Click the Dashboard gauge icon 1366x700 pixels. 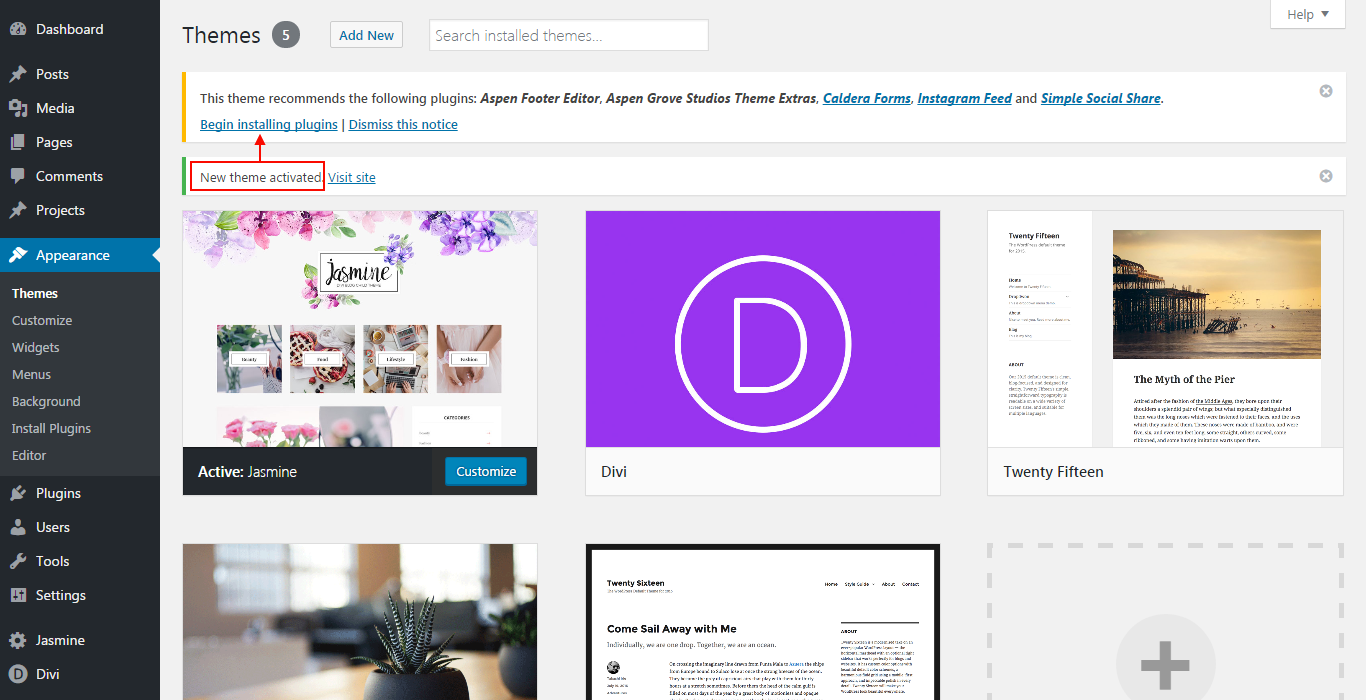[x=18, y=29]
